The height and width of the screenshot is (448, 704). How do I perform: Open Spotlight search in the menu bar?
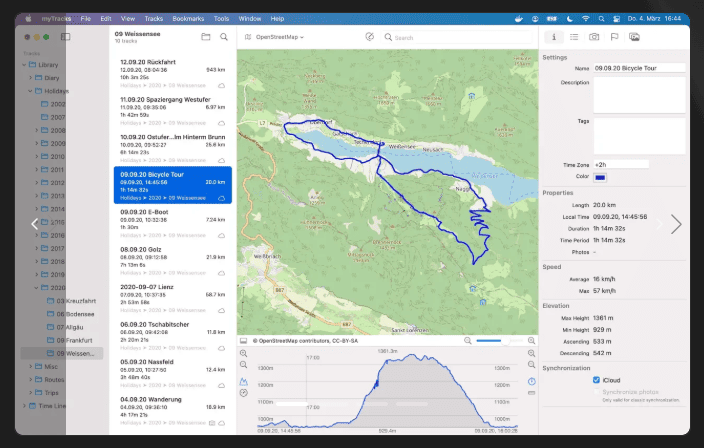click(x=601, y=19)
